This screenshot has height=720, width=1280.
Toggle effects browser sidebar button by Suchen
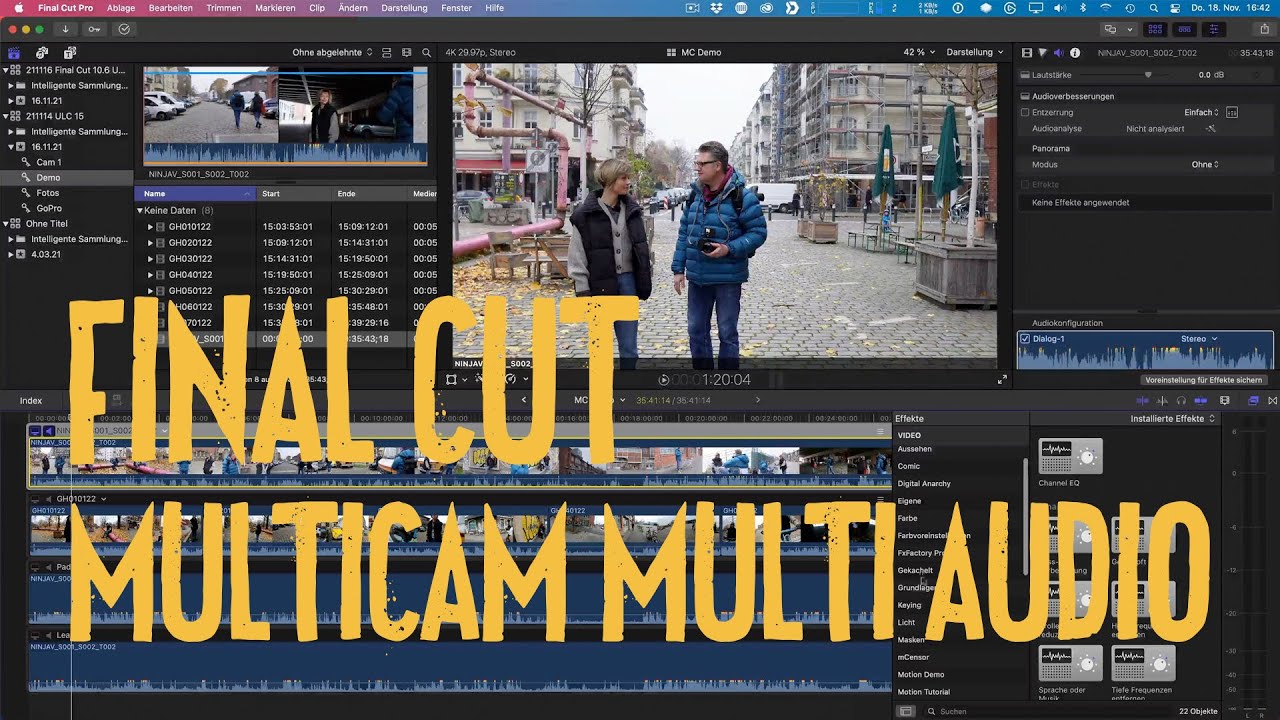pyautogui.click(x=906, y=711)
